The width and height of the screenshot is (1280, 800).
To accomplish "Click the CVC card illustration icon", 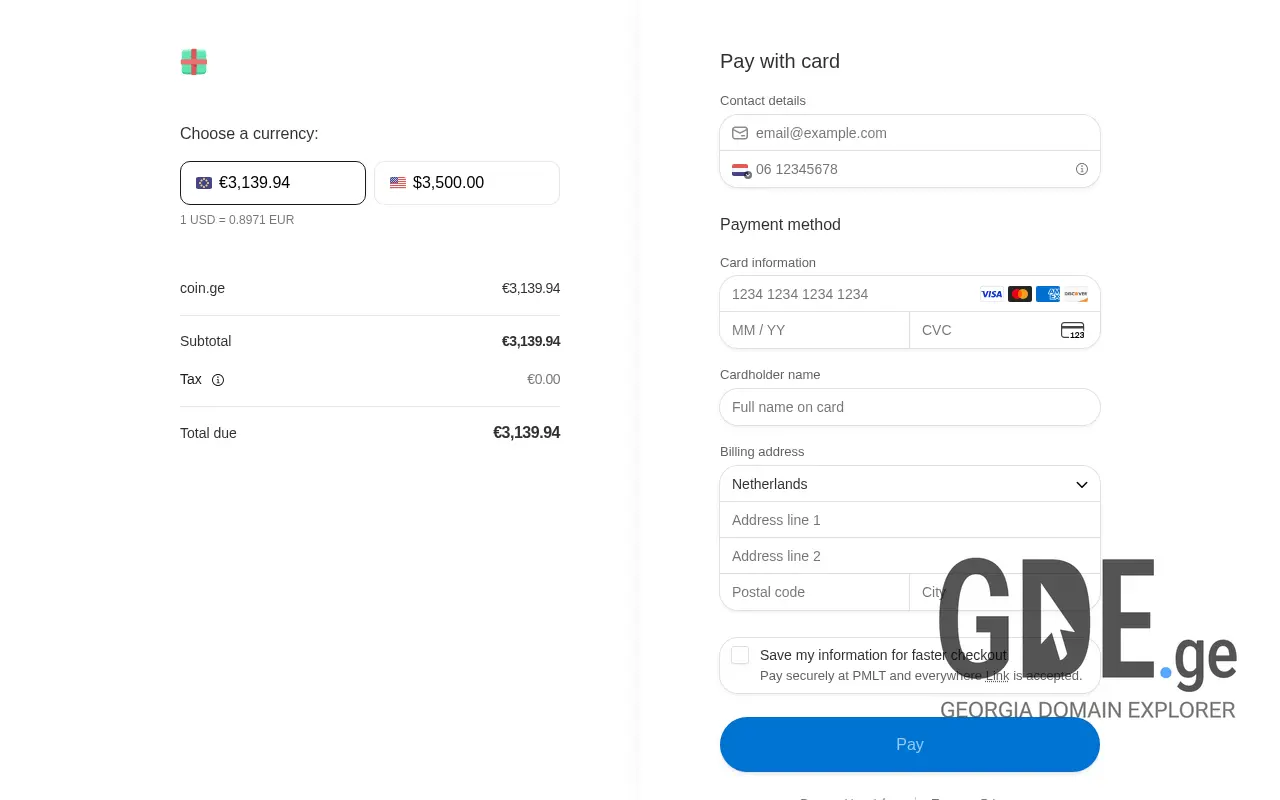I will 1072,330.
